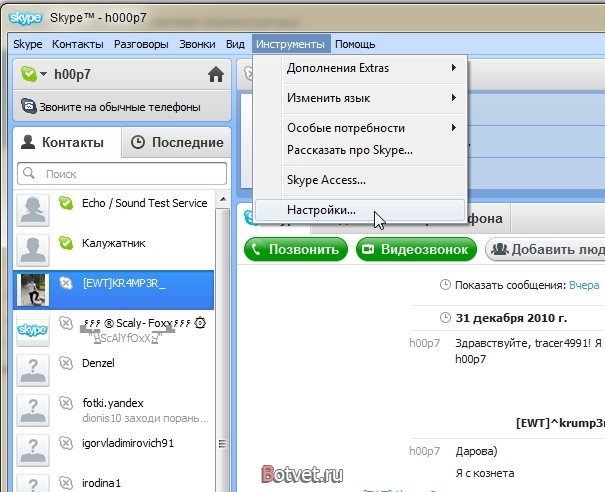605x492 pixels.
Task: Click Калужатник's online status icon
Action: coord(66,243)
